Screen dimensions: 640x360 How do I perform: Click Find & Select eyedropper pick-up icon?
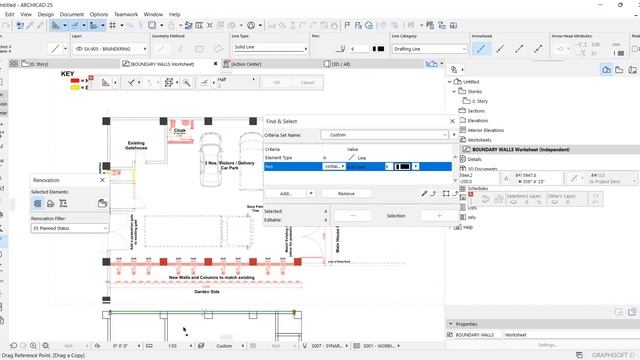pyautogui.click(x=424, y=193)
